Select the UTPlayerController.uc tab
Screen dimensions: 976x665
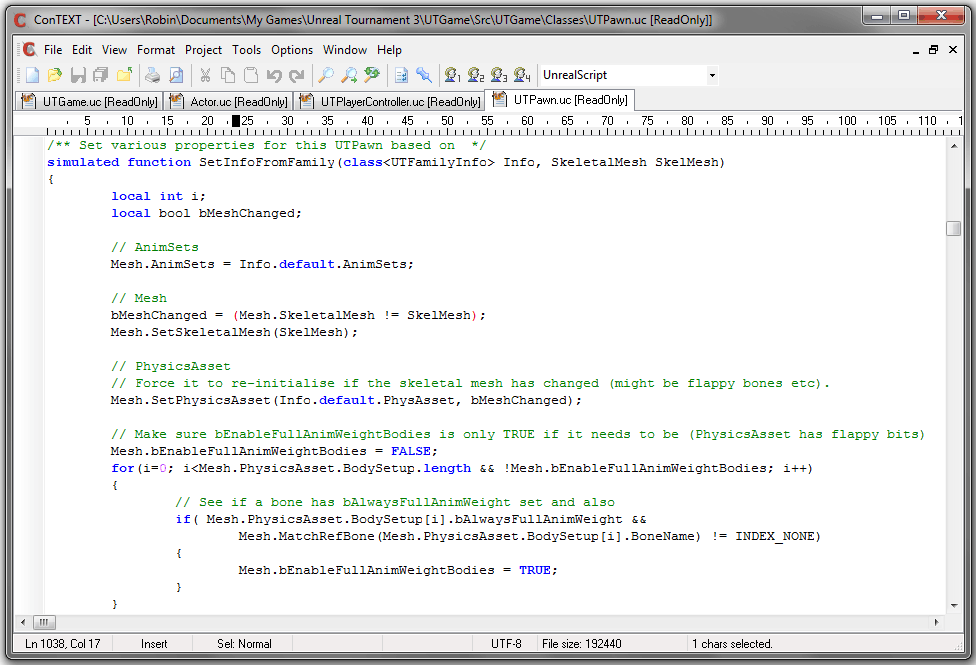point(390,101)
